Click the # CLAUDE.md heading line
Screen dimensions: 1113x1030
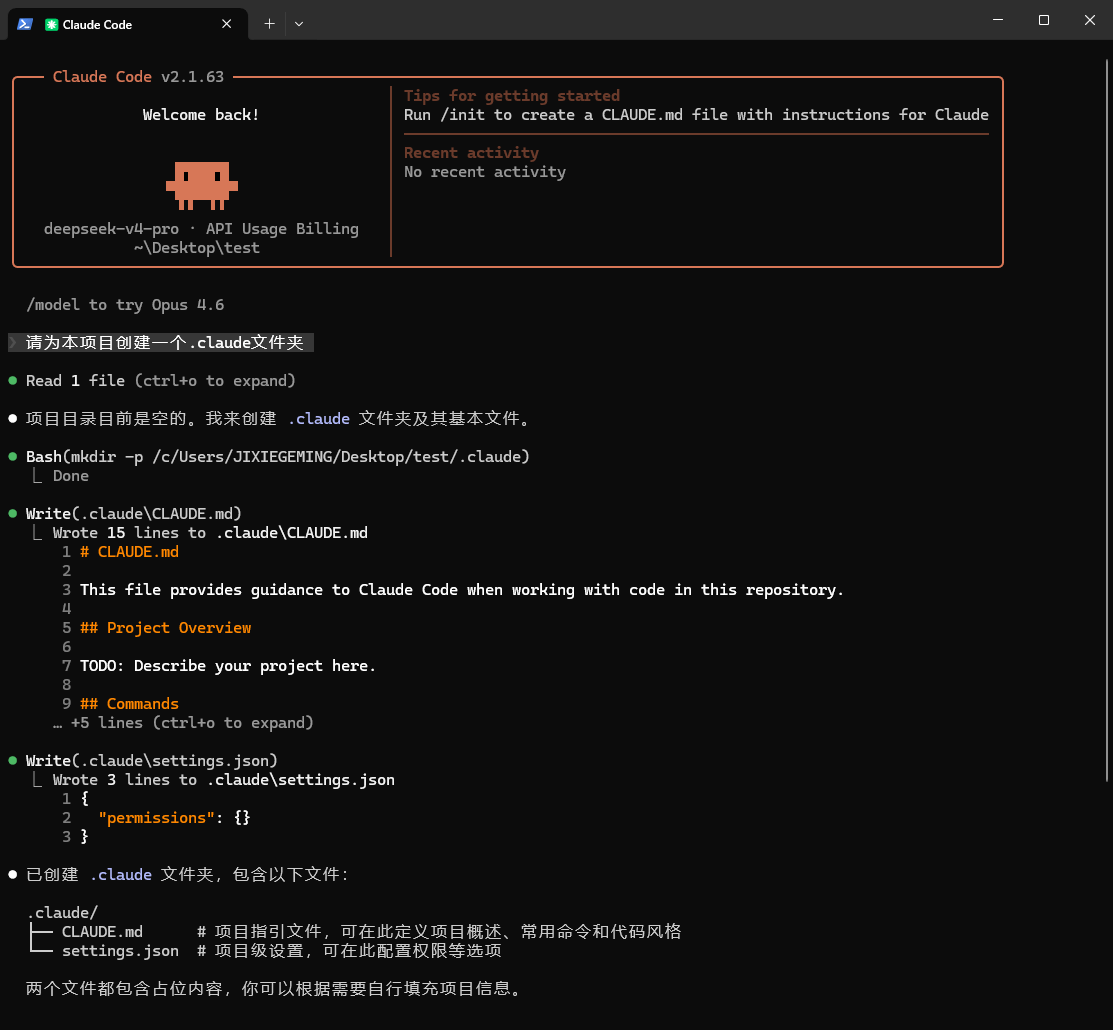(x=129, y=552)
